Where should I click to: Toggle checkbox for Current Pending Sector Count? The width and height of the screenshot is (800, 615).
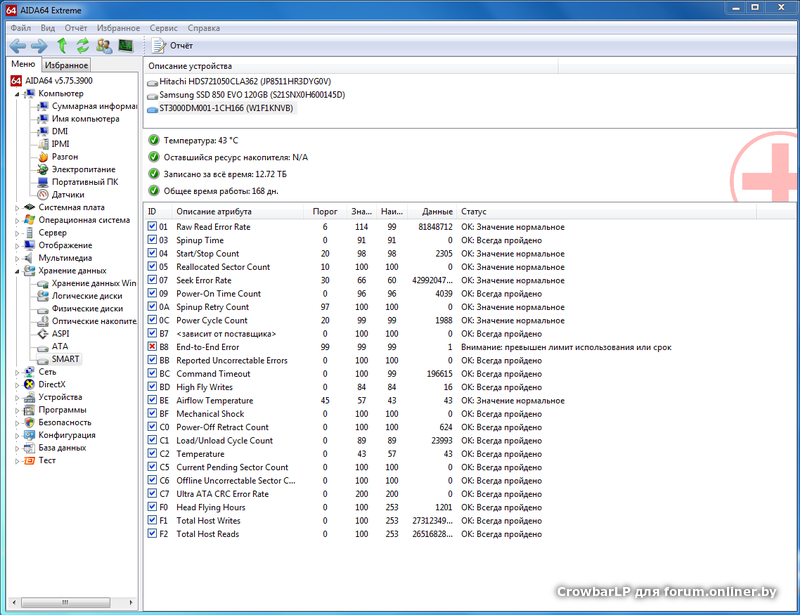[x=152, y=466]
